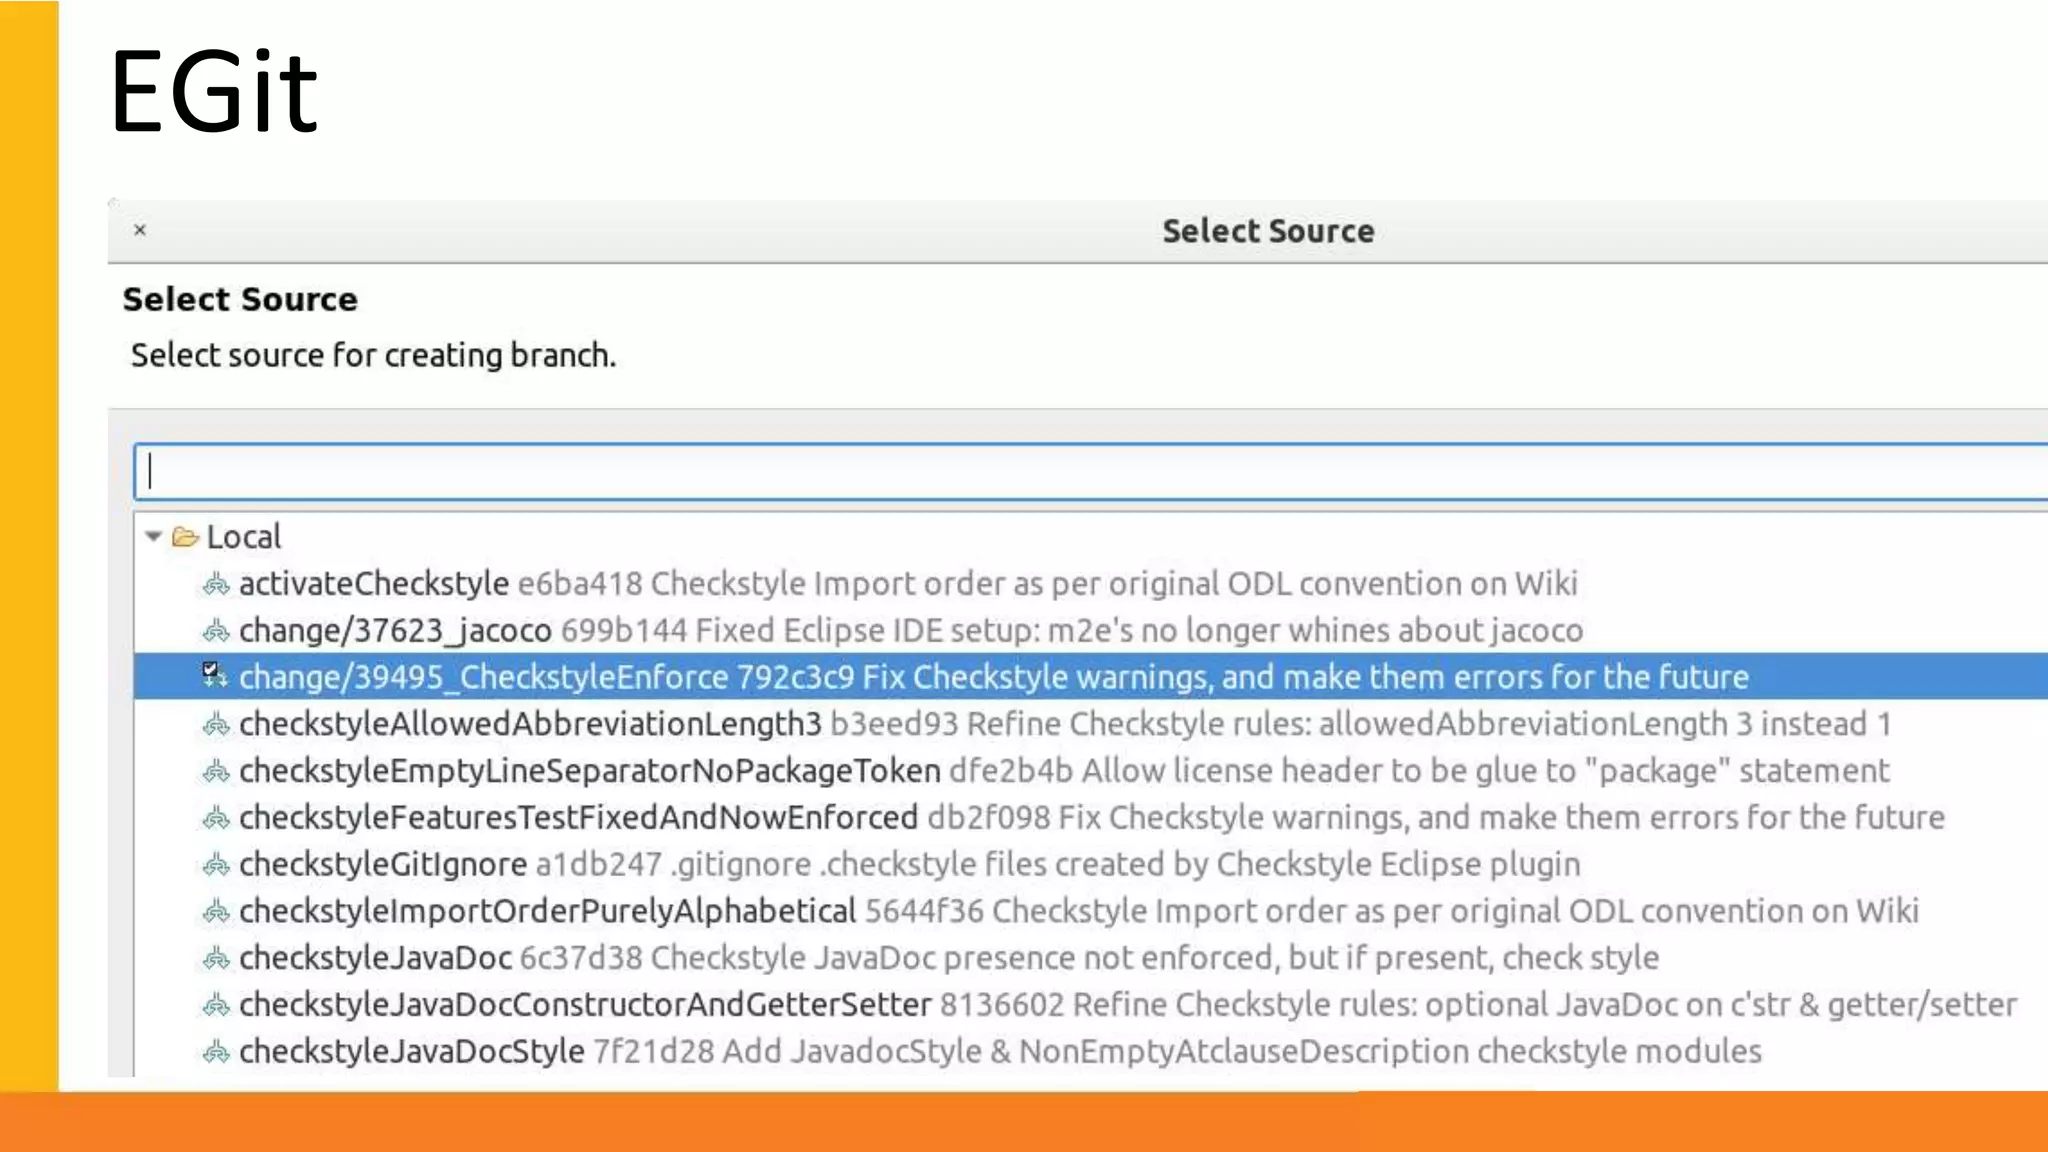Click the checked-out branch icon on change/39495_CheckstyleEnforce
The image size is (2048, 1152).
pyautogui.click(x=214, y=675)
